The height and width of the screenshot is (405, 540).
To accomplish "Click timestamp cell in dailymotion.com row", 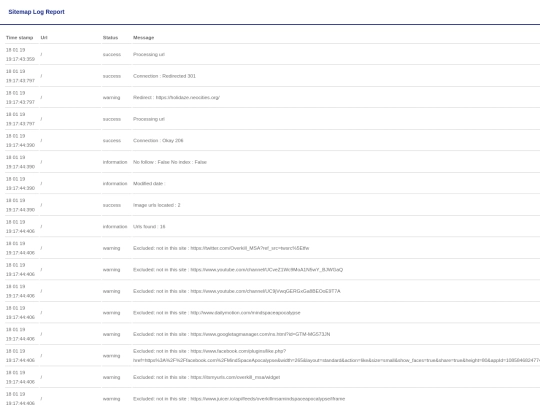I will pos(20,313).
